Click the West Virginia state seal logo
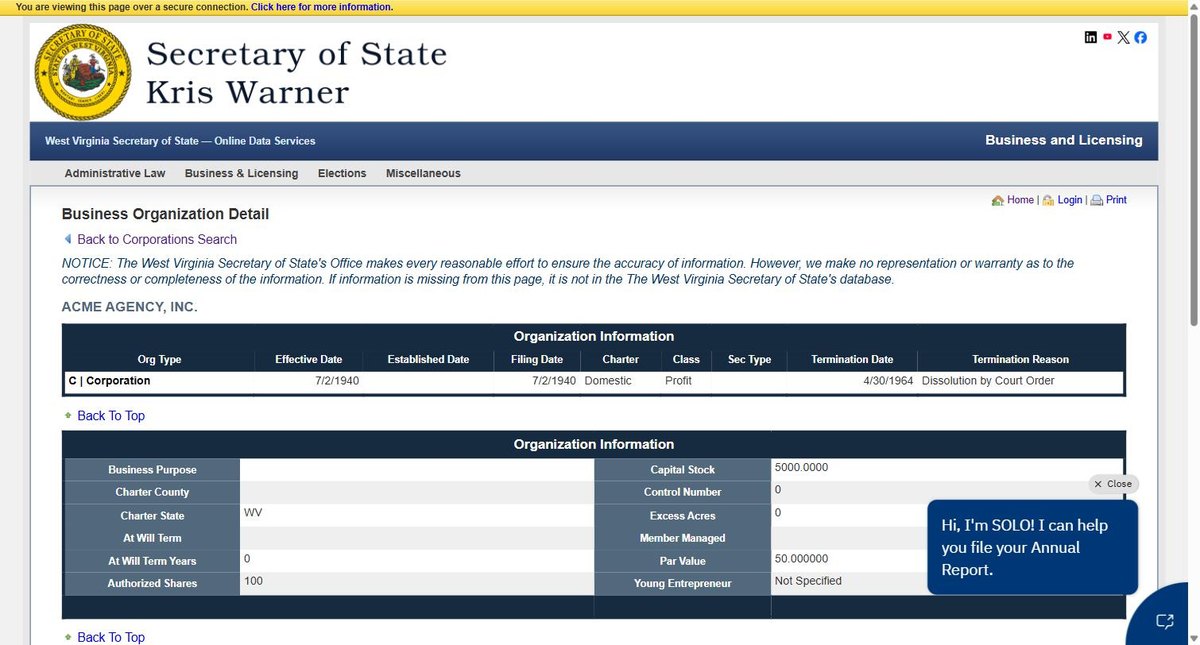The width and height of the screenshot is (1200, 645). click(83, 72)
